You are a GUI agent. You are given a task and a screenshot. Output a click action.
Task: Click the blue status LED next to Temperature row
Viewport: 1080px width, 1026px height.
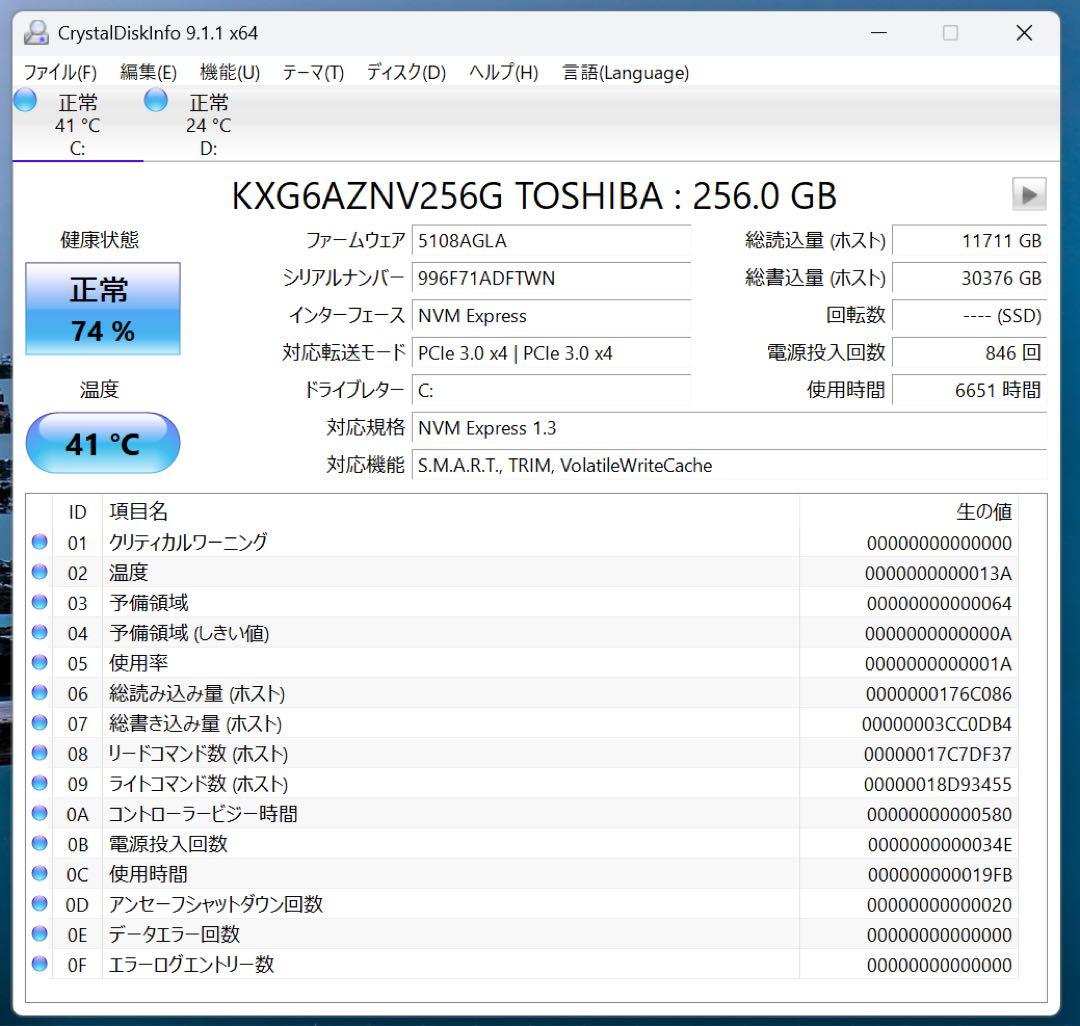[40, 572]
